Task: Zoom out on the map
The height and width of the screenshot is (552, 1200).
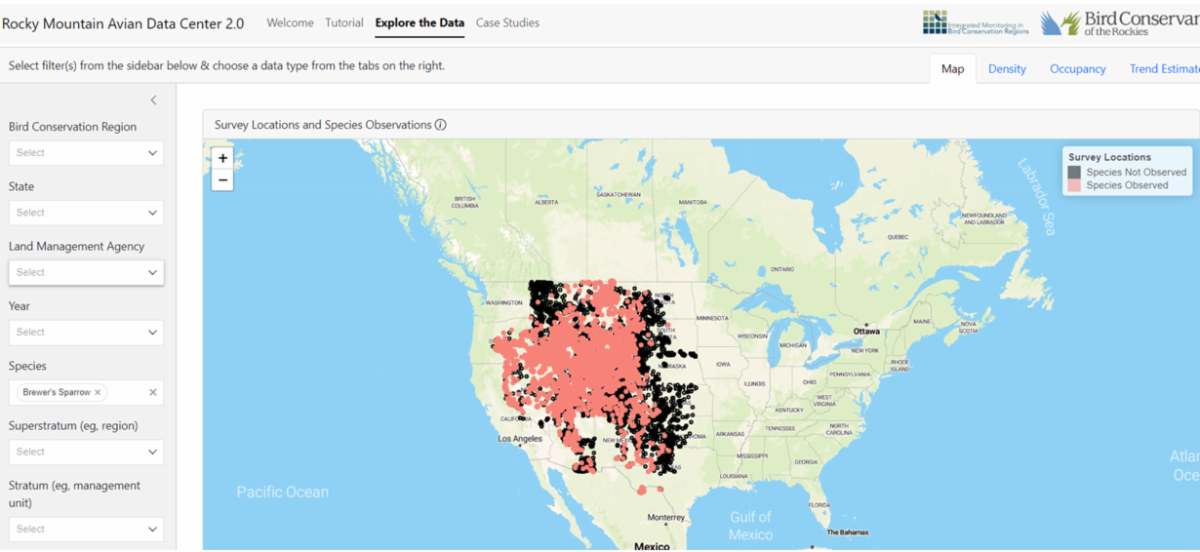Action: tap(222, 180)
